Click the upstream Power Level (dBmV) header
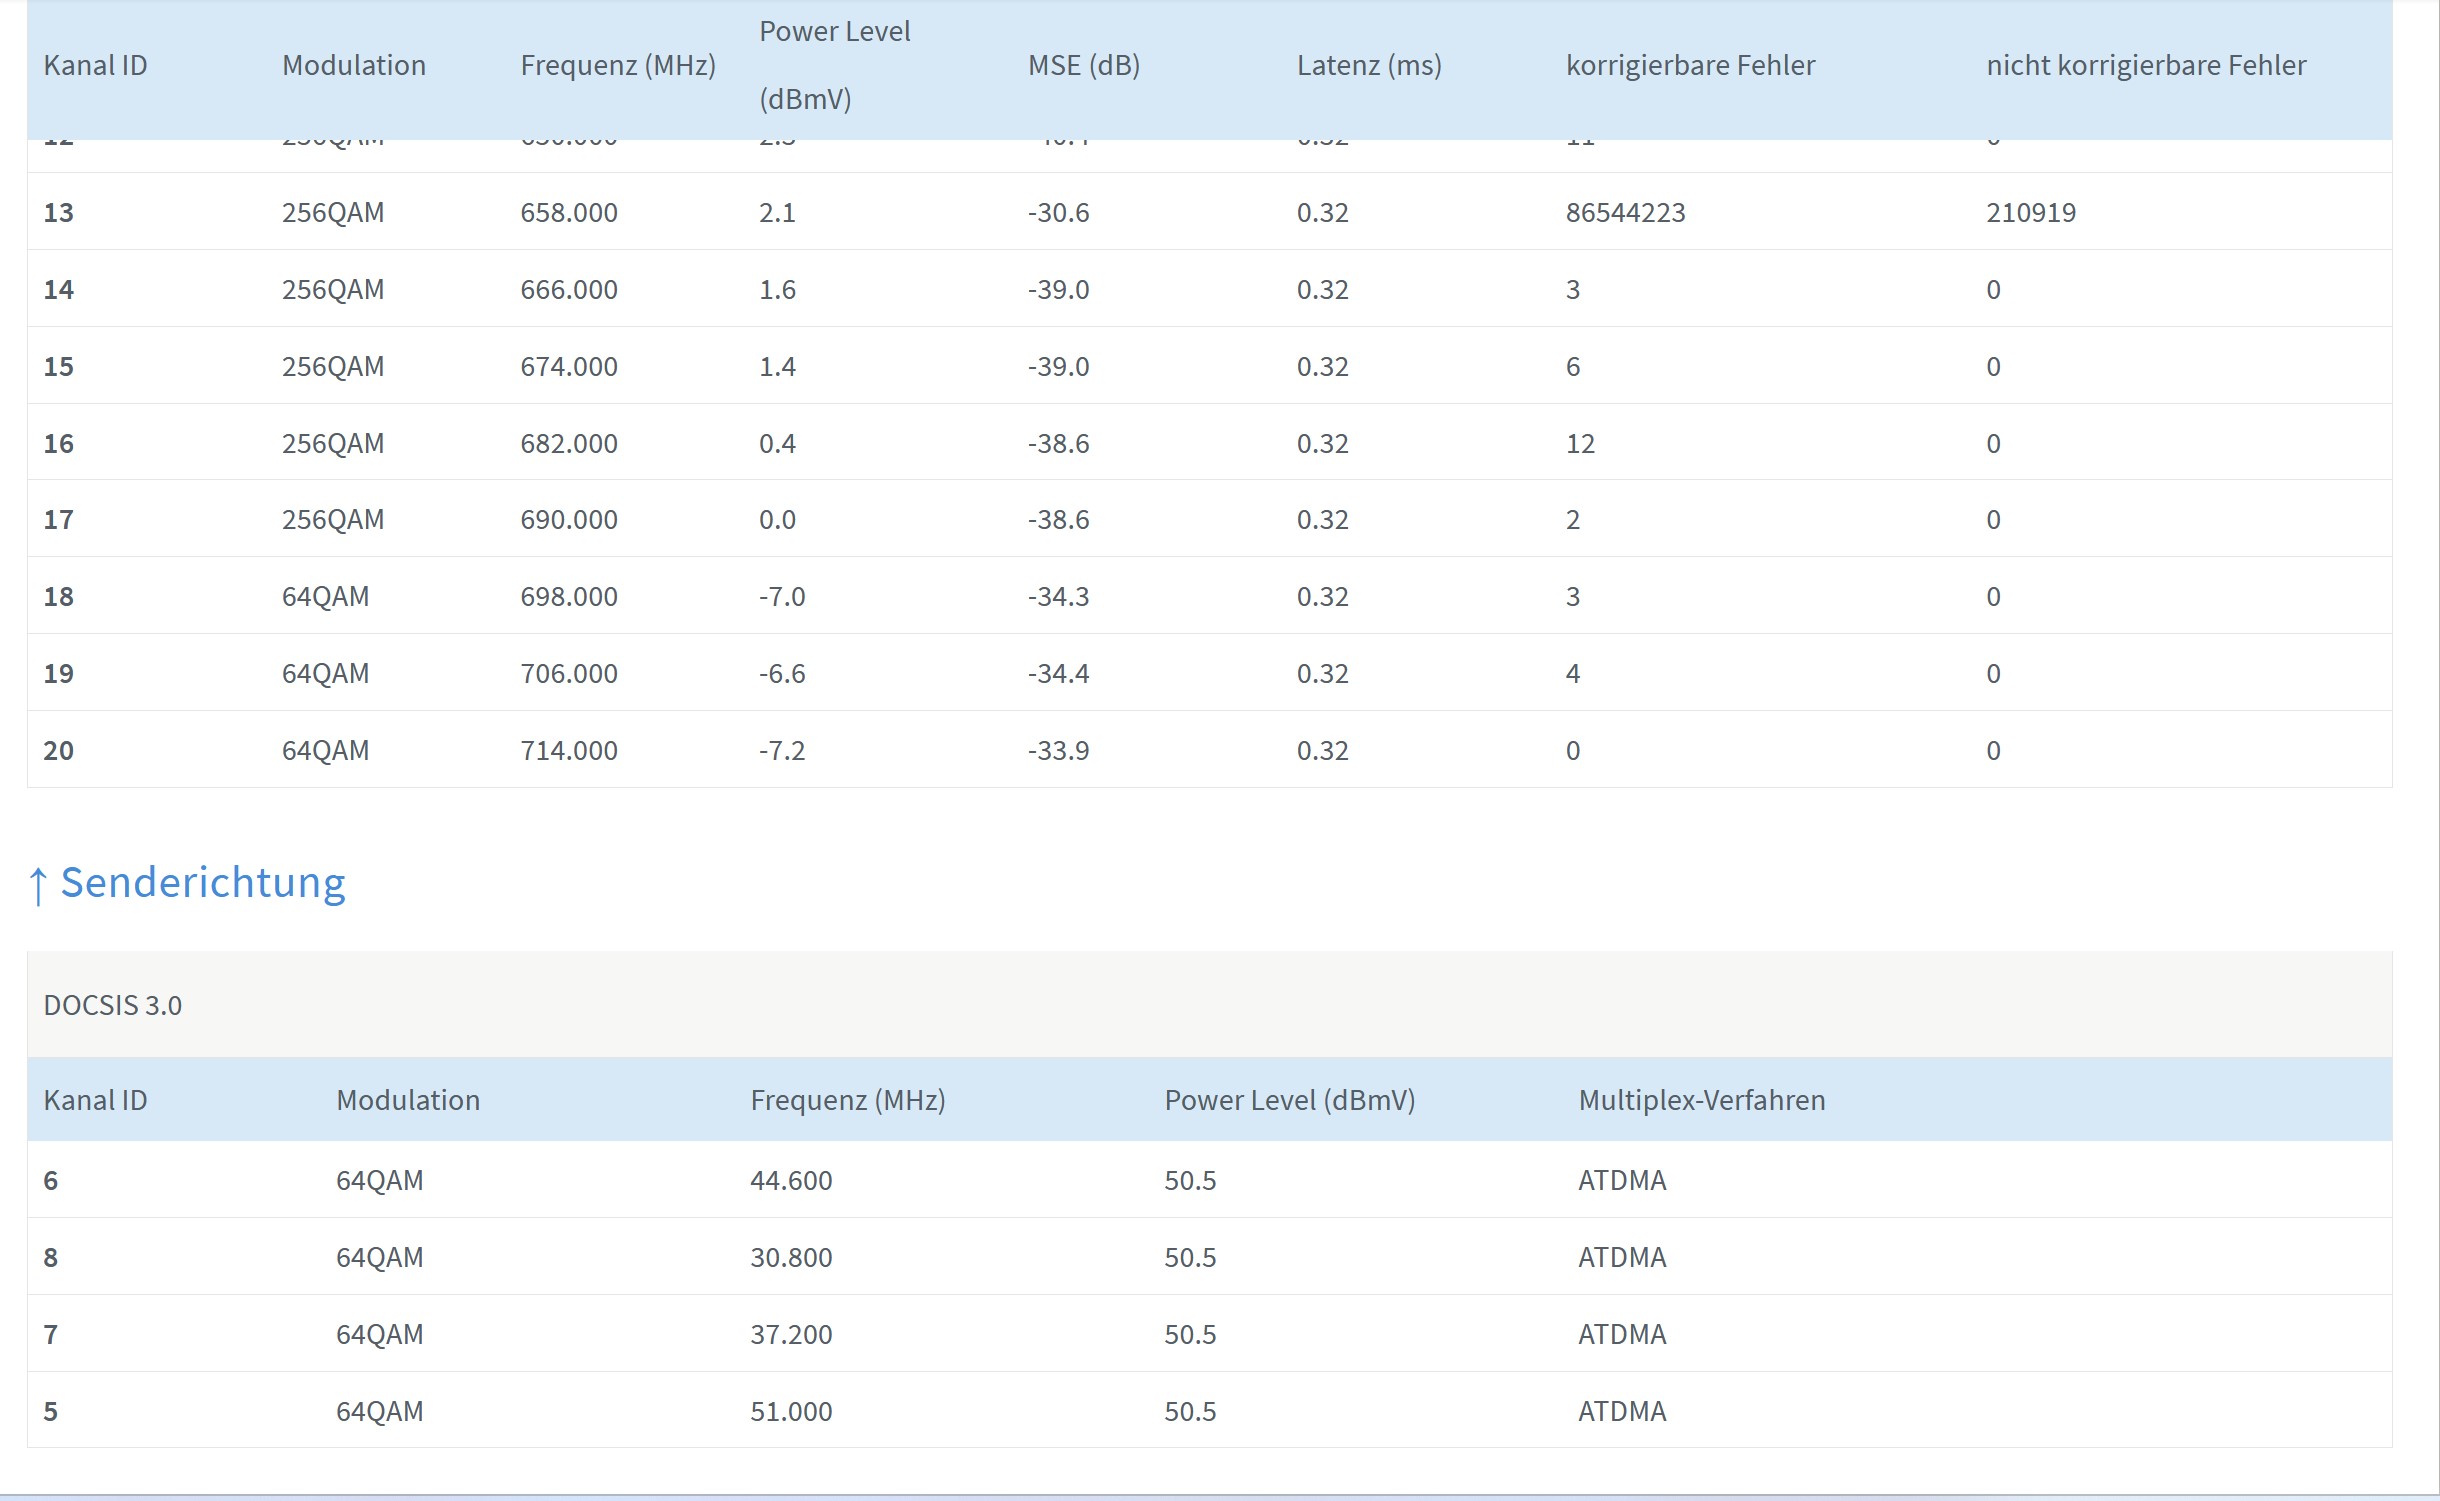This screenshot has height=1501, width=2440. tap(1289, 1100)
